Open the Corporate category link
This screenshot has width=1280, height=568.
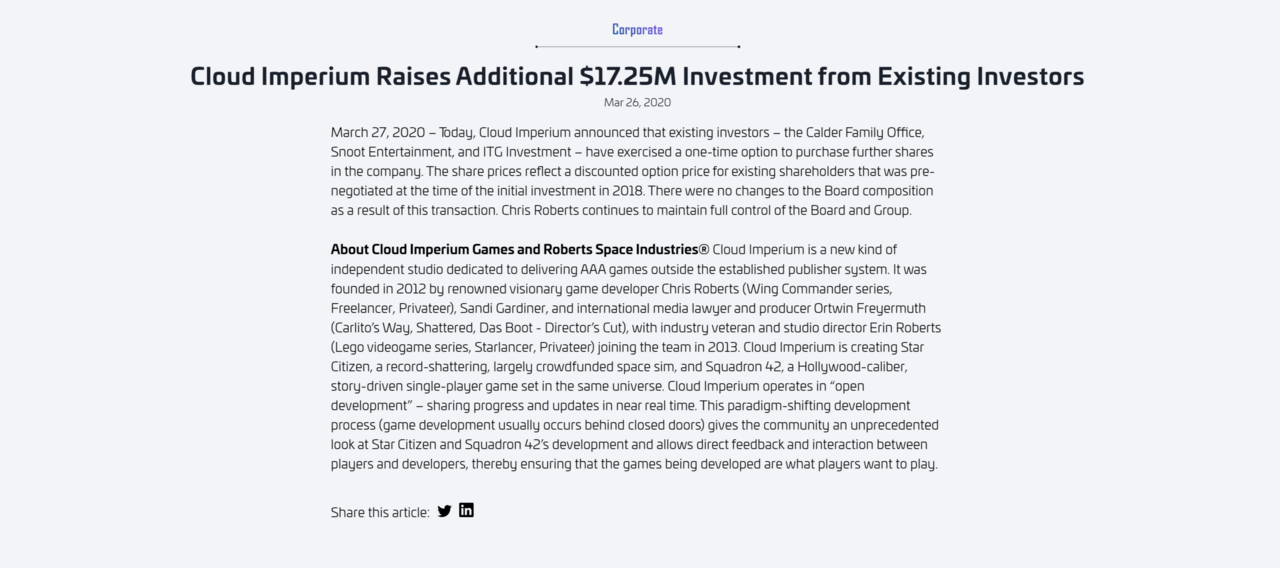637,29
